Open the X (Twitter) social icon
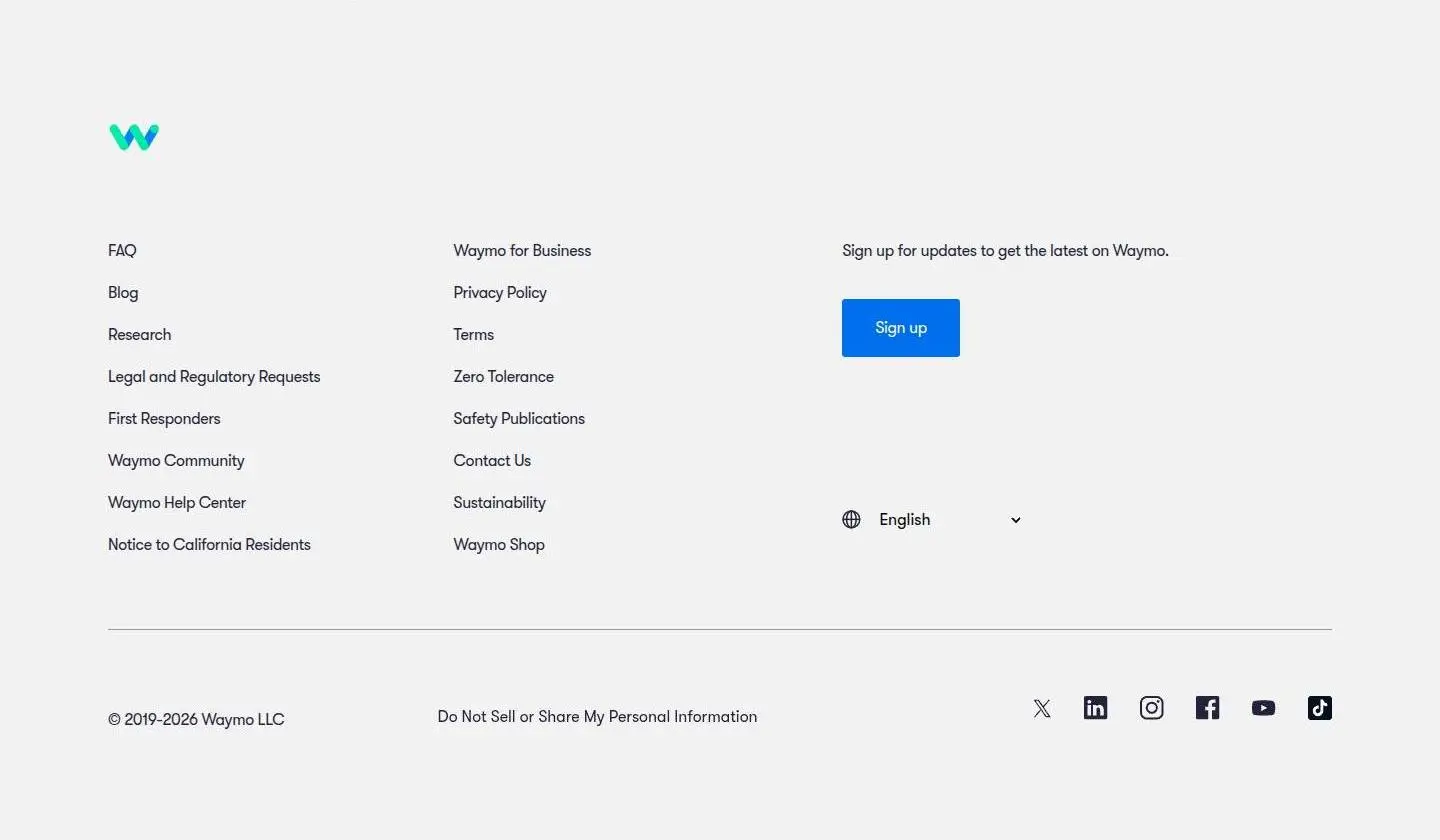 1042,709
